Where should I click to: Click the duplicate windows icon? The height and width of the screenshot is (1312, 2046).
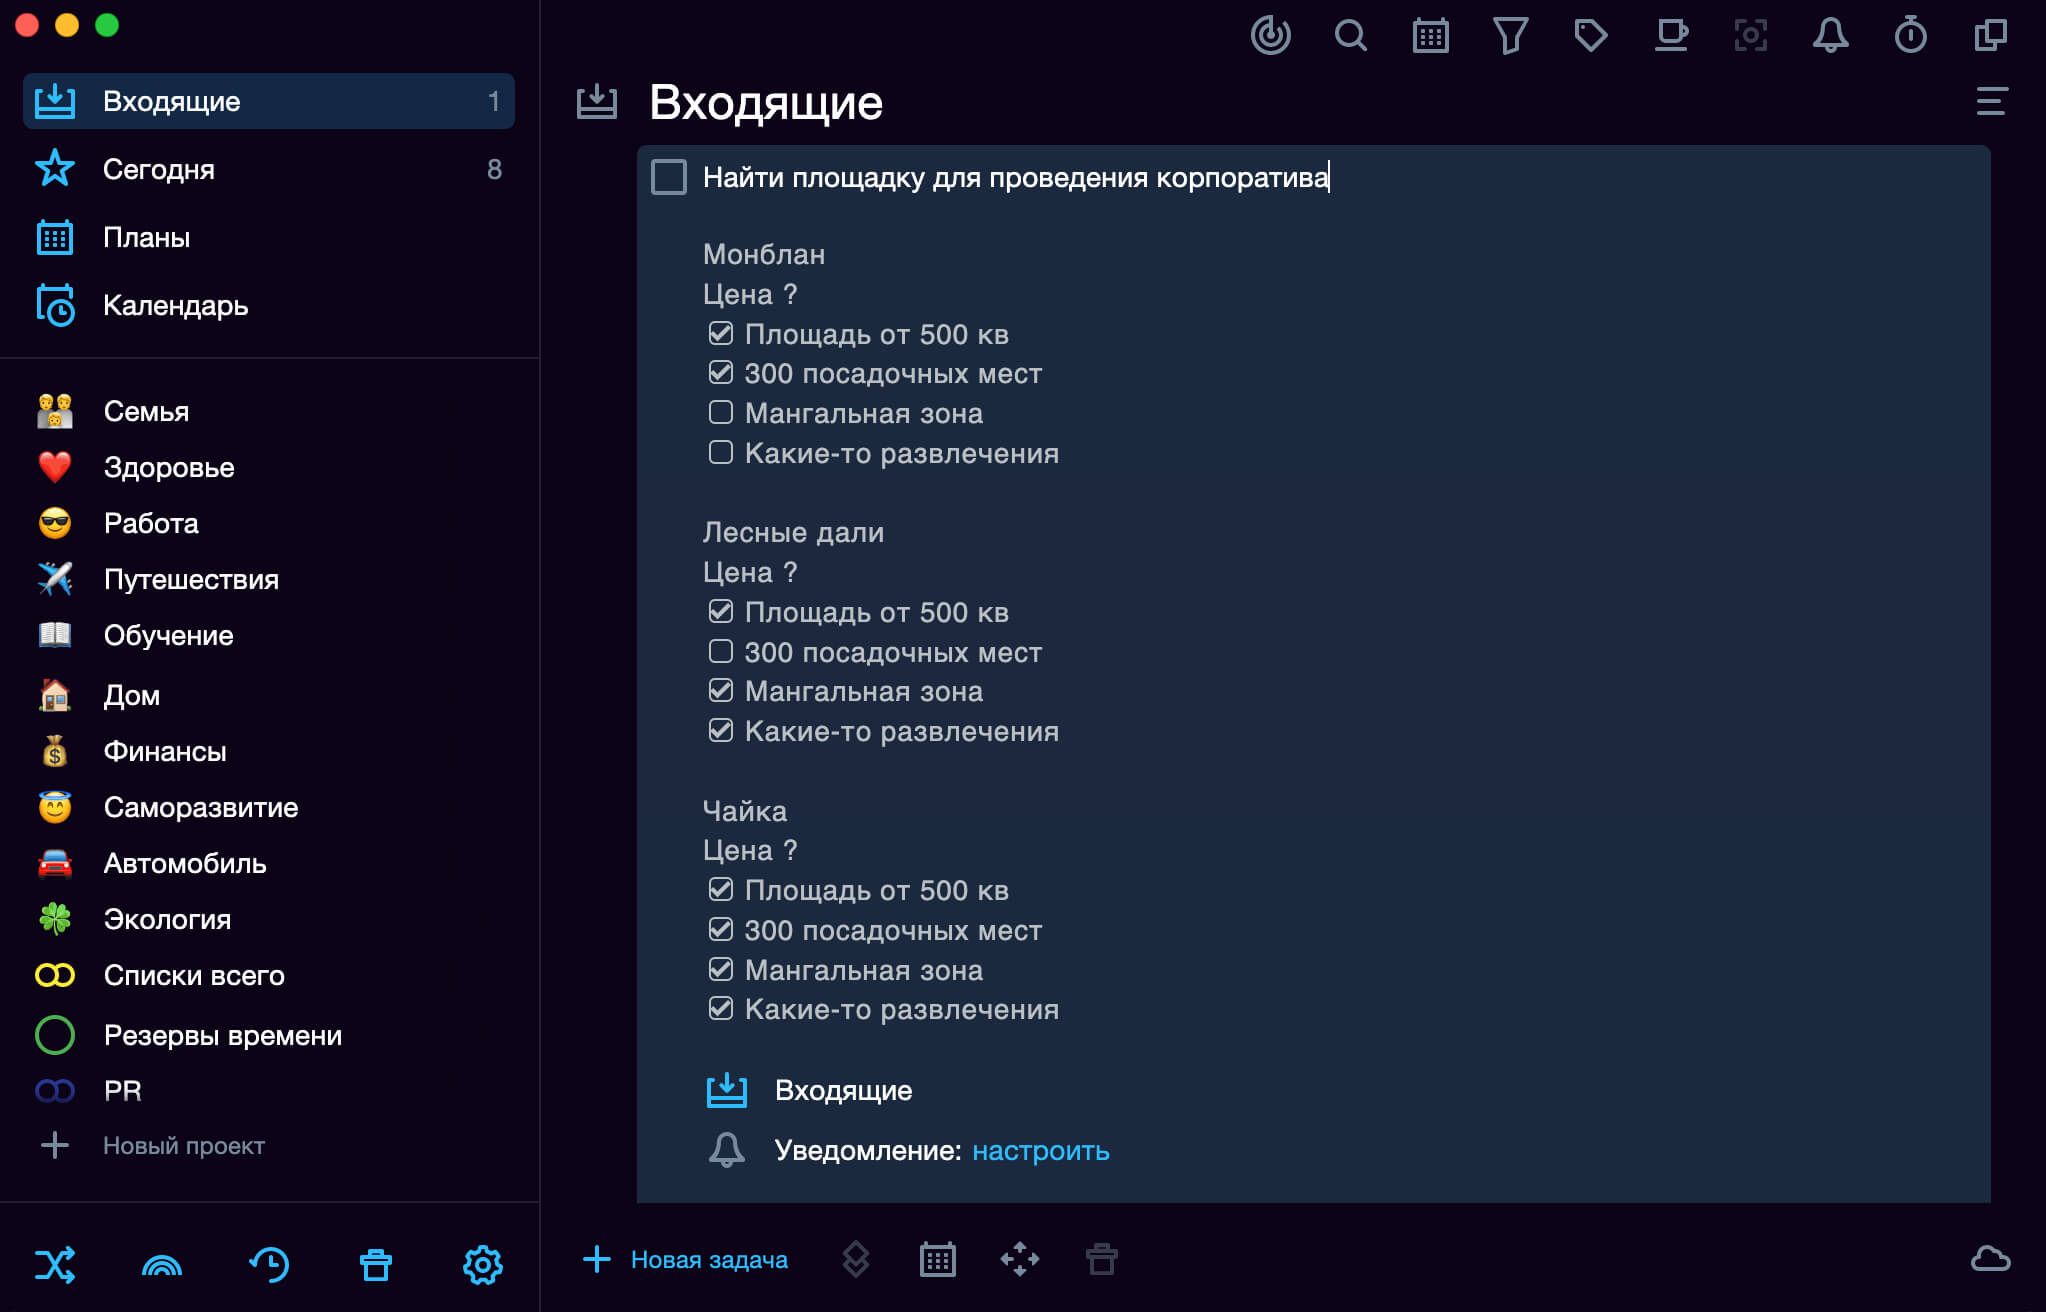click(1990, 36)
